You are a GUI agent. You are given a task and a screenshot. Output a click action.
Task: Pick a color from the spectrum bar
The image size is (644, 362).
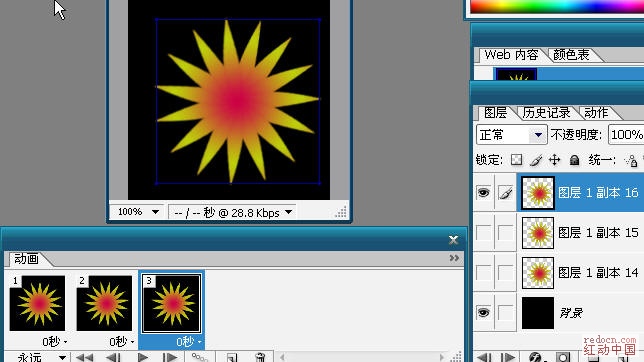point(557,6)
